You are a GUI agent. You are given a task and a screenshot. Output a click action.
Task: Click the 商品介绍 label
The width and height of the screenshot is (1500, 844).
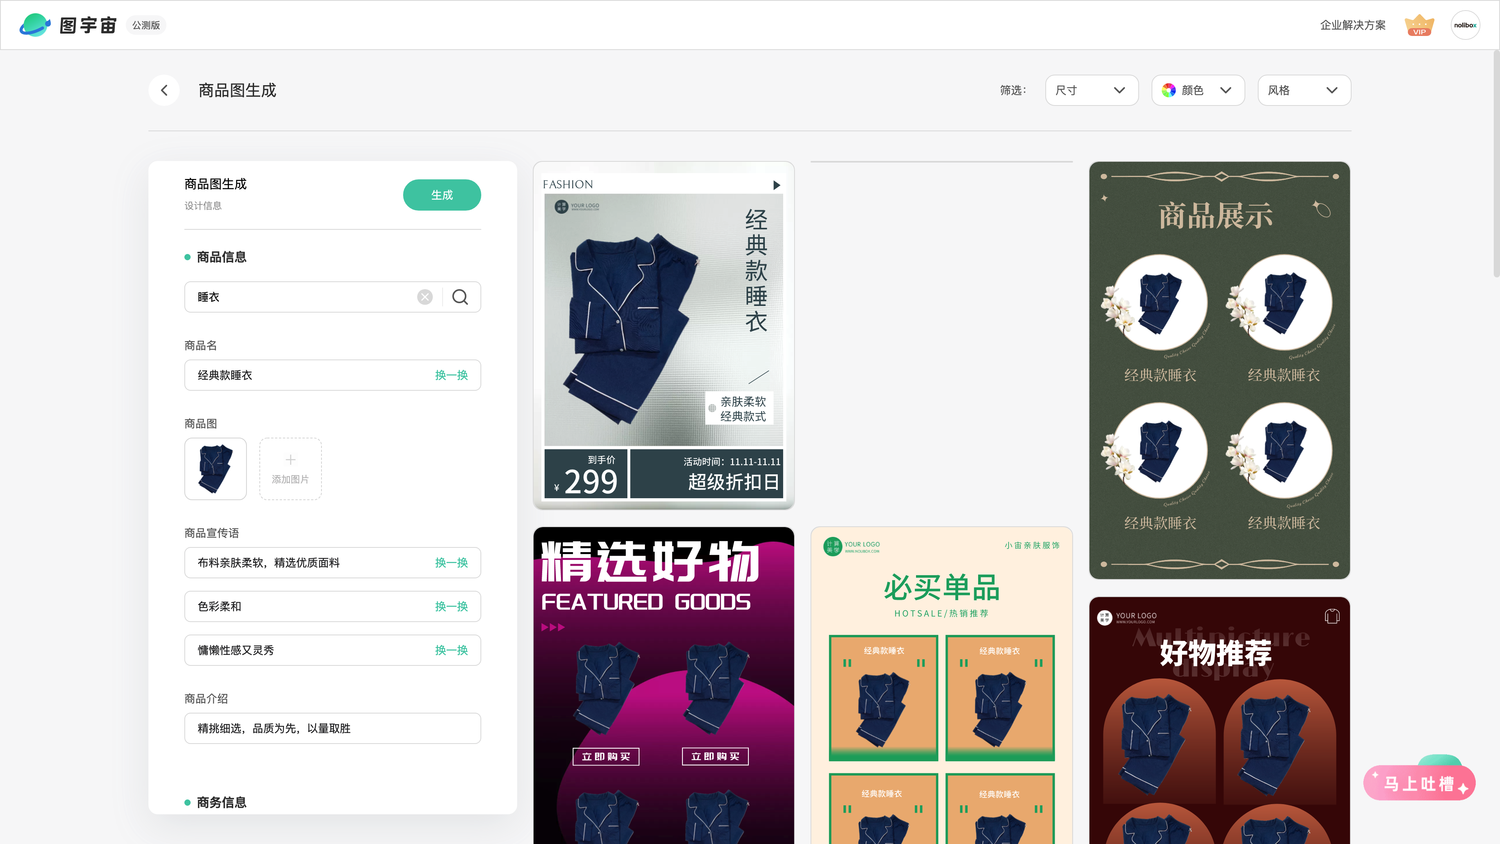click(206, 698)
